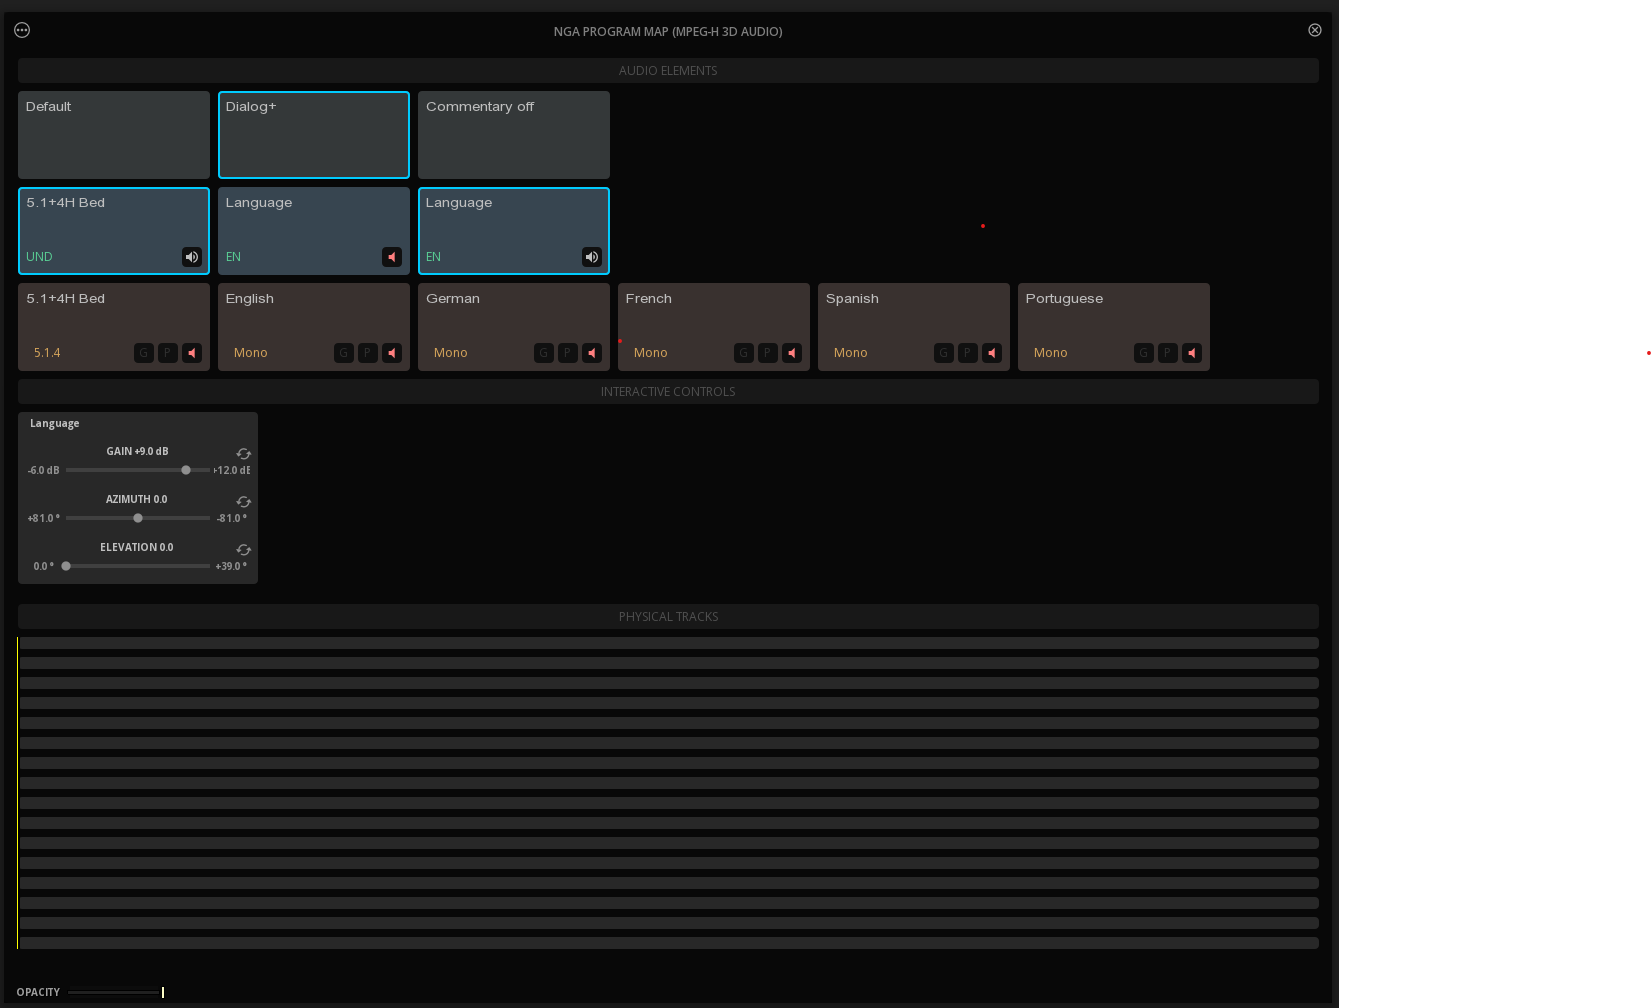The image size is (1651, 1008).
Task: Close the NGA Program Map panel
Action: point(1315,30)
